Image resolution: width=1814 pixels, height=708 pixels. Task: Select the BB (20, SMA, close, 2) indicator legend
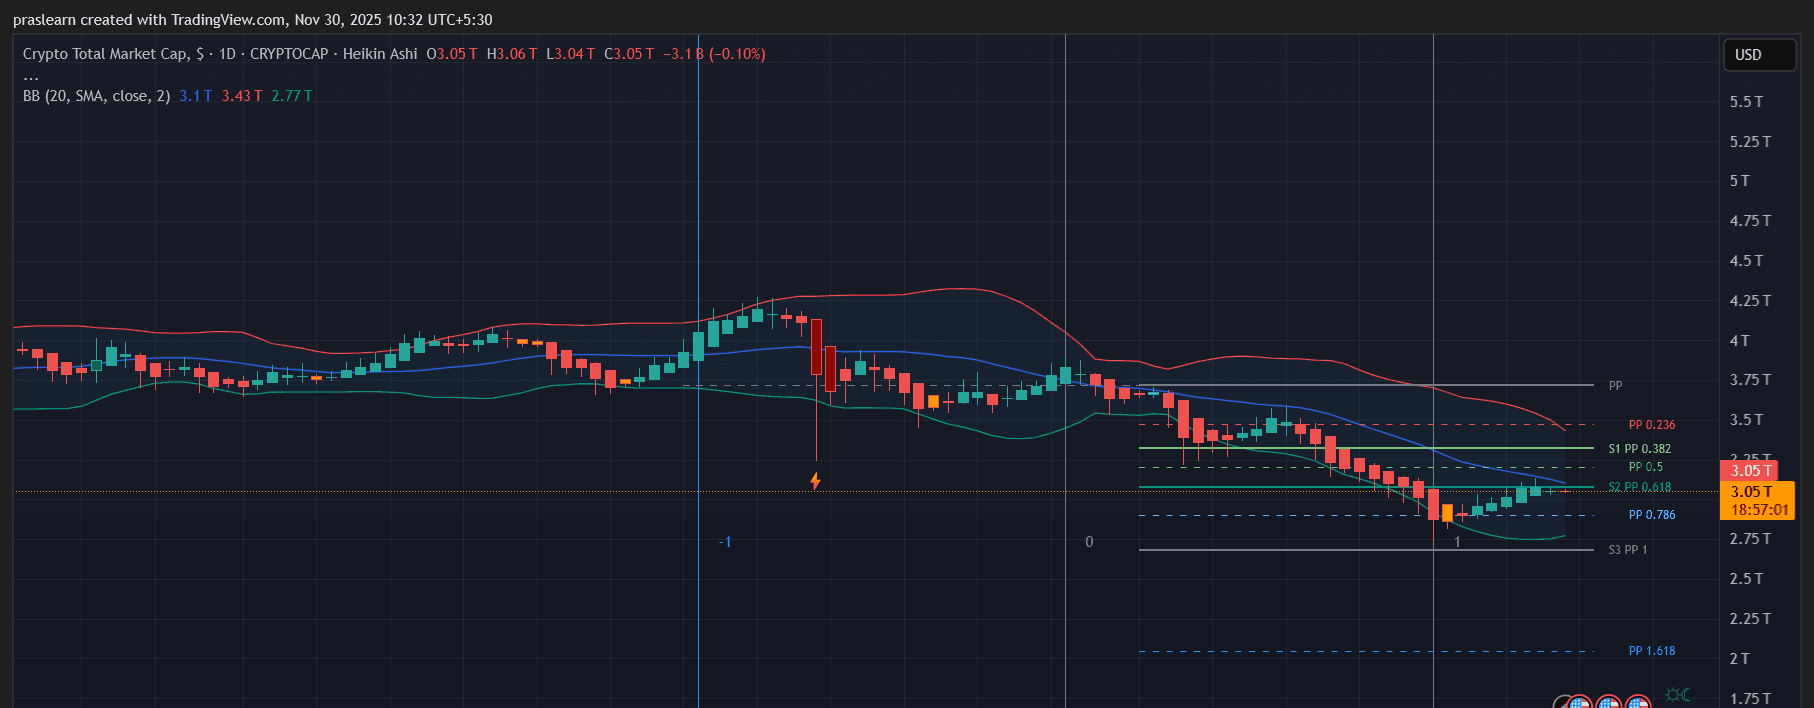tap(96, 96)
